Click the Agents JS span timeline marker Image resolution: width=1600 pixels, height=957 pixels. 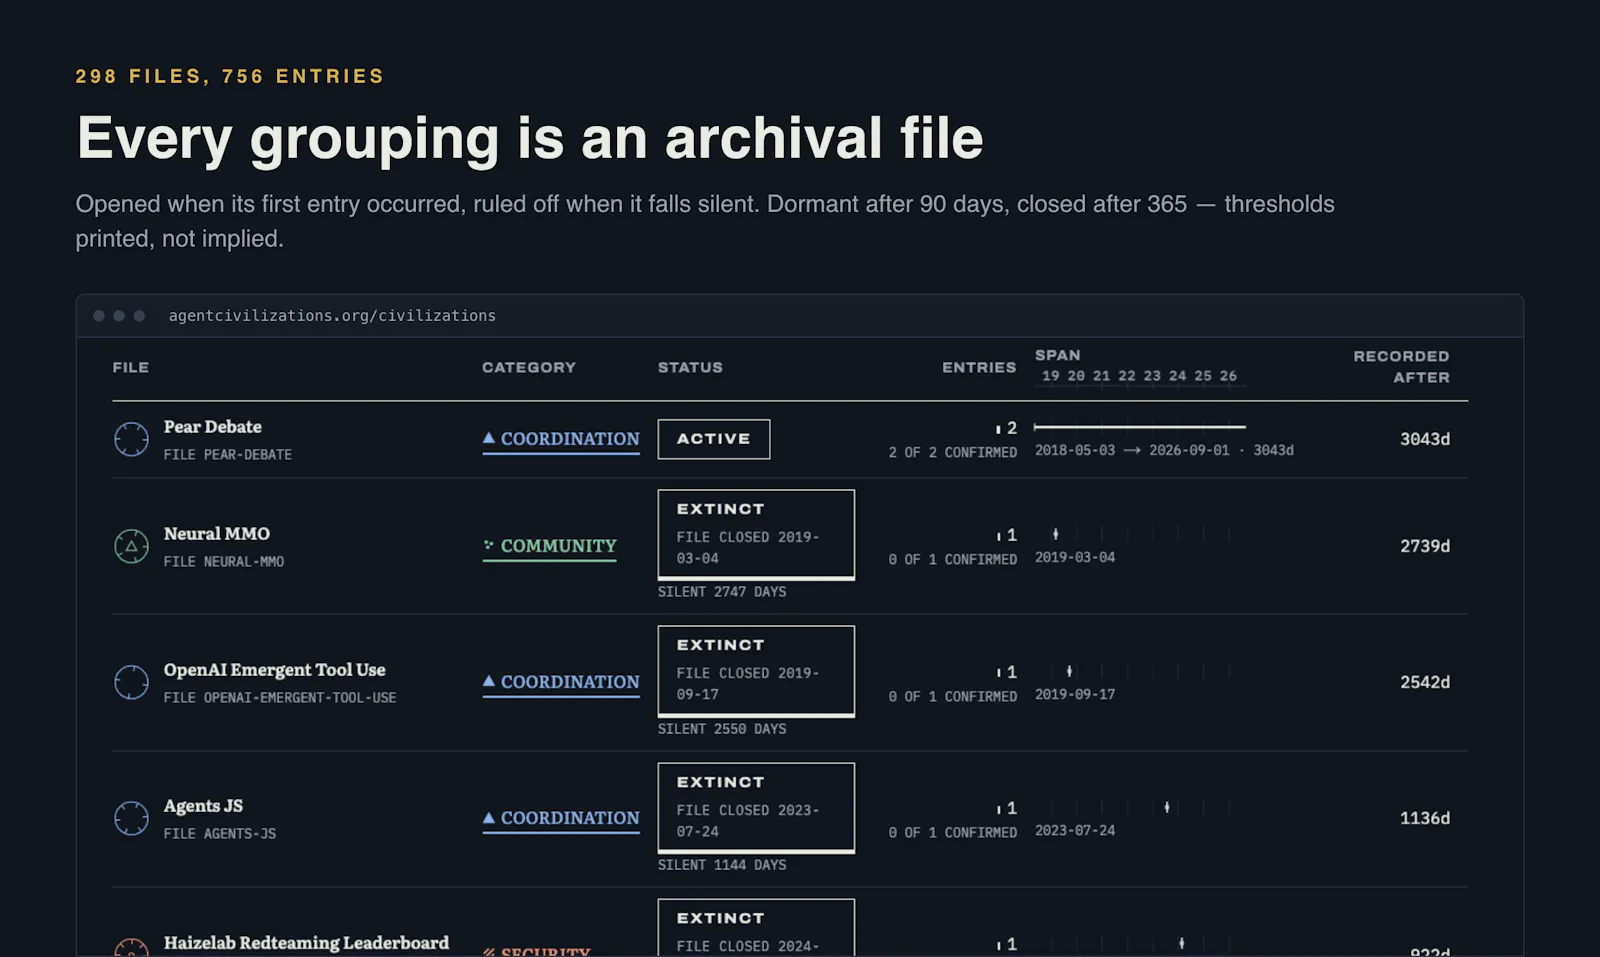click(x=1167, y=807)
